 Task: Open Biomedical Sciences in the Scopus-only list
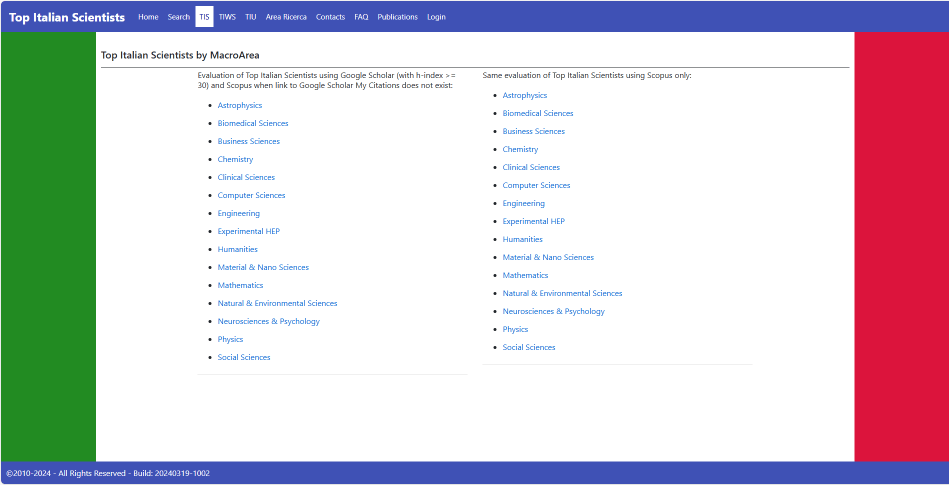(538, 113)
